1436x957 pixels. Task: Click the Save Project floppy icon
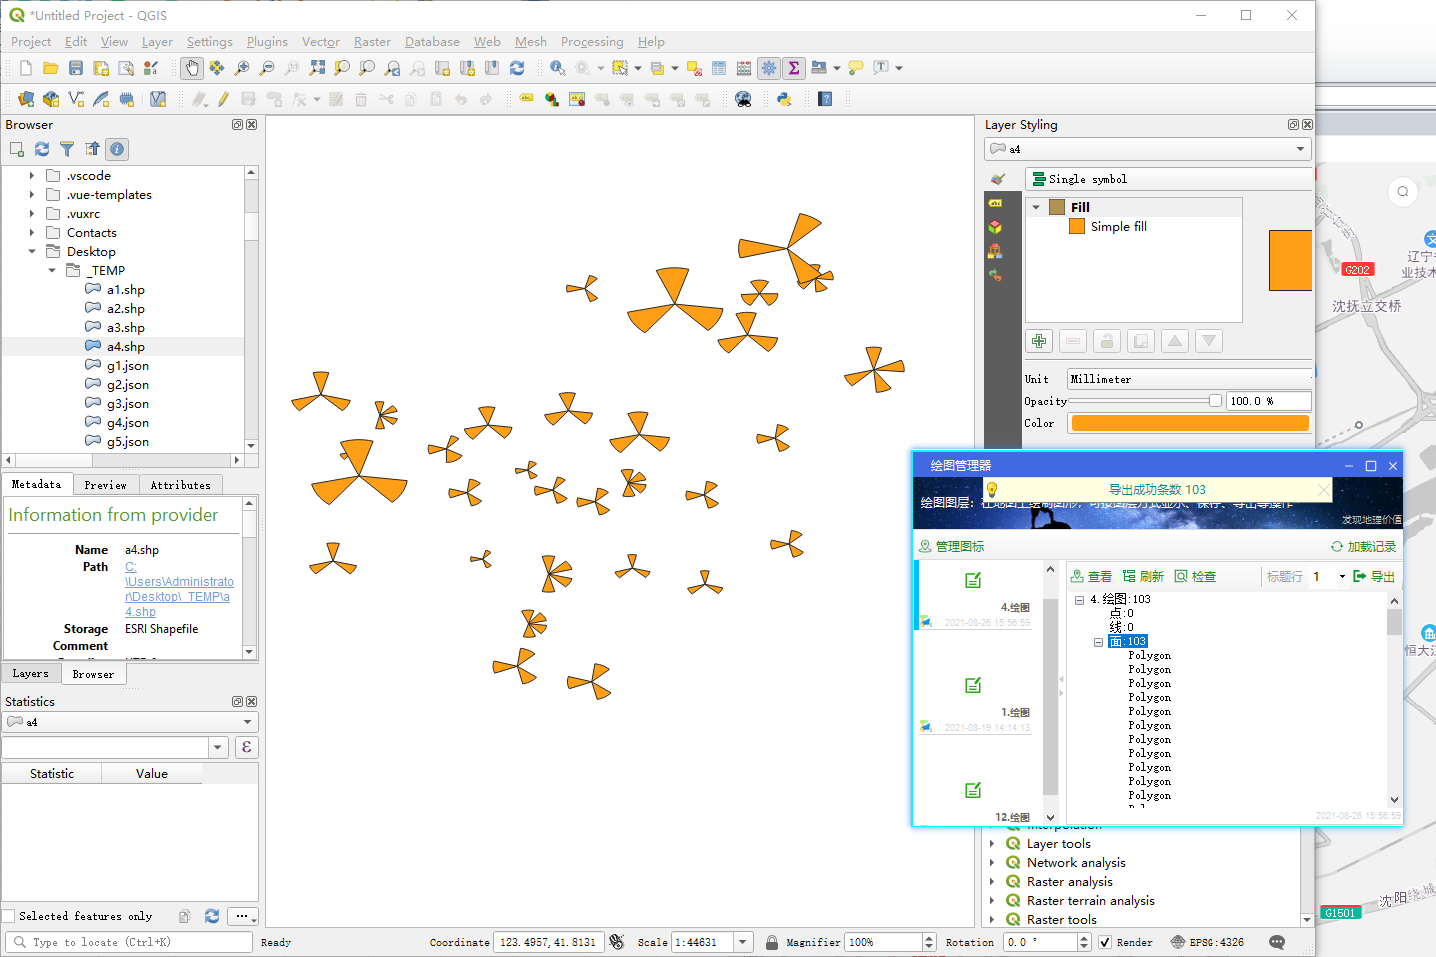pyautogui.click(x=76, y=68)
